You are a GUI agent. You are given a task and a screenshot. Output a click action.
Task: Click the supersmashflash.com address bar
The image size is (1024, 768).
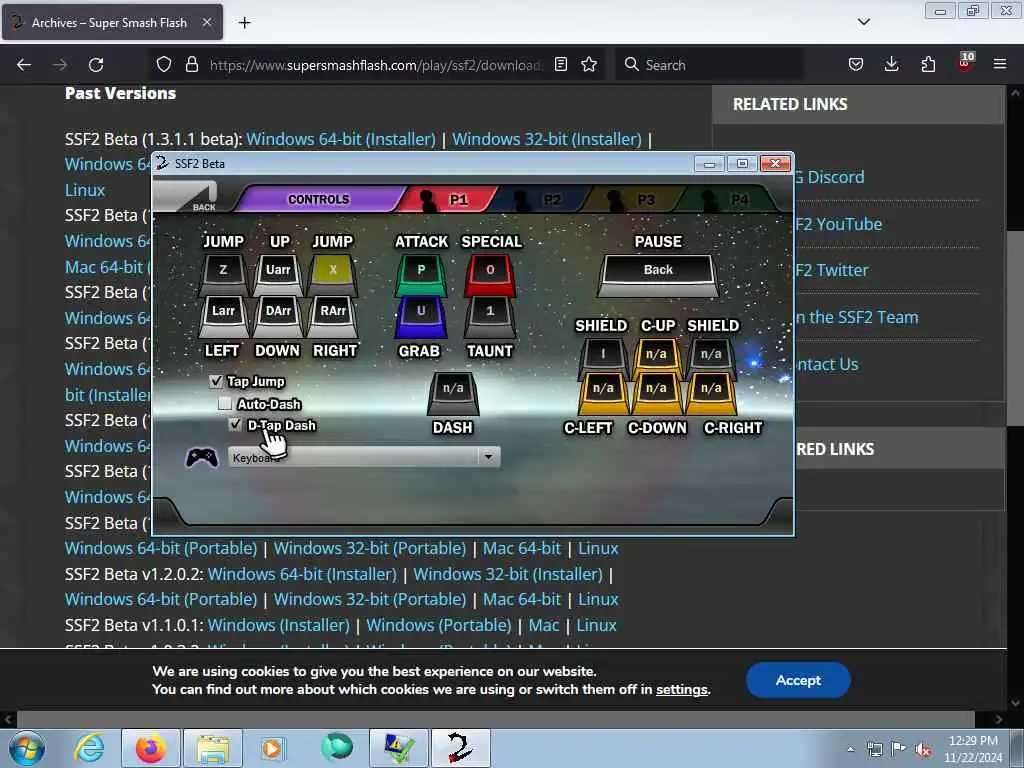[375, 65]
